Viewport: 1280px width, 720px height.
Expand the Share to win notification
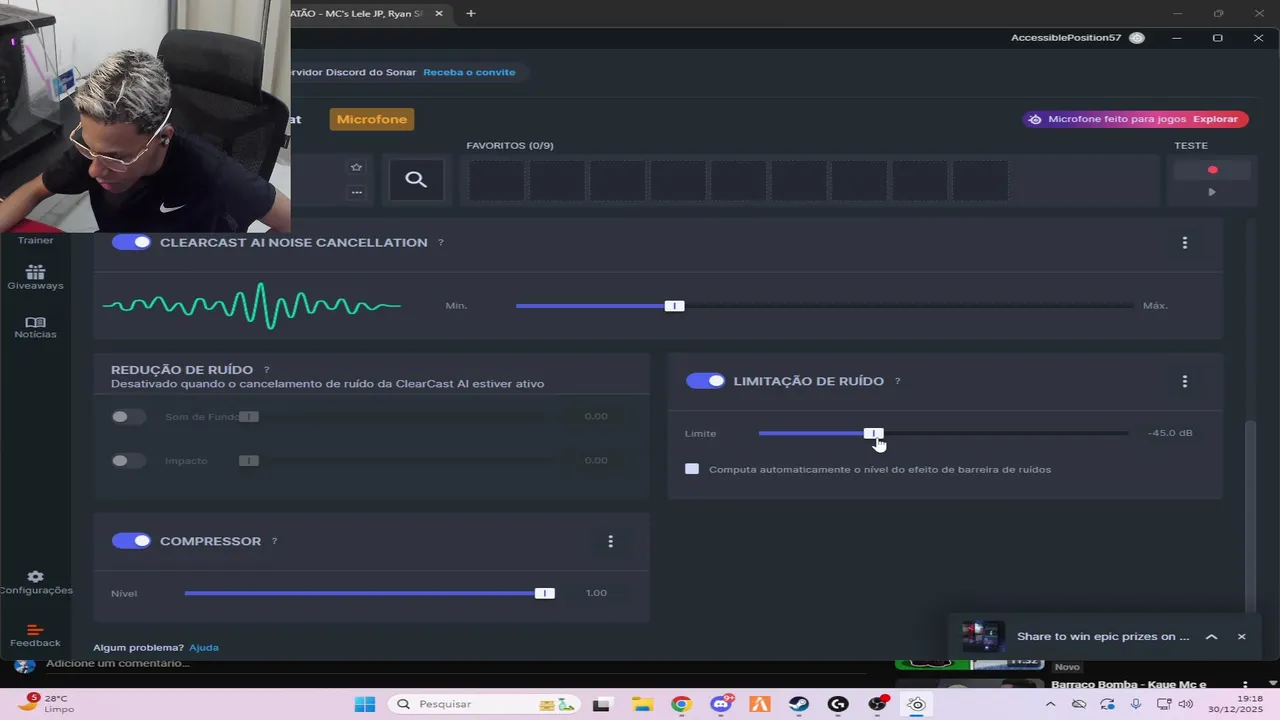[1211, 636]
